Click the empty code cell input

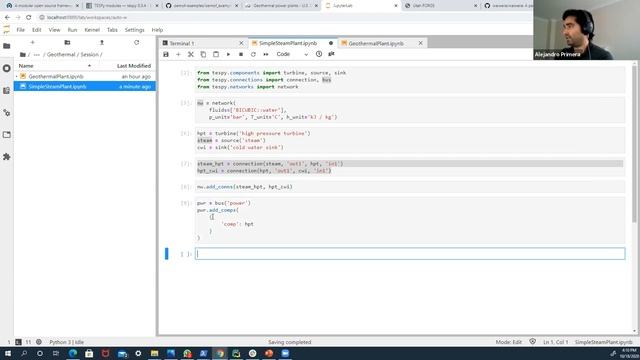(410, 254)
